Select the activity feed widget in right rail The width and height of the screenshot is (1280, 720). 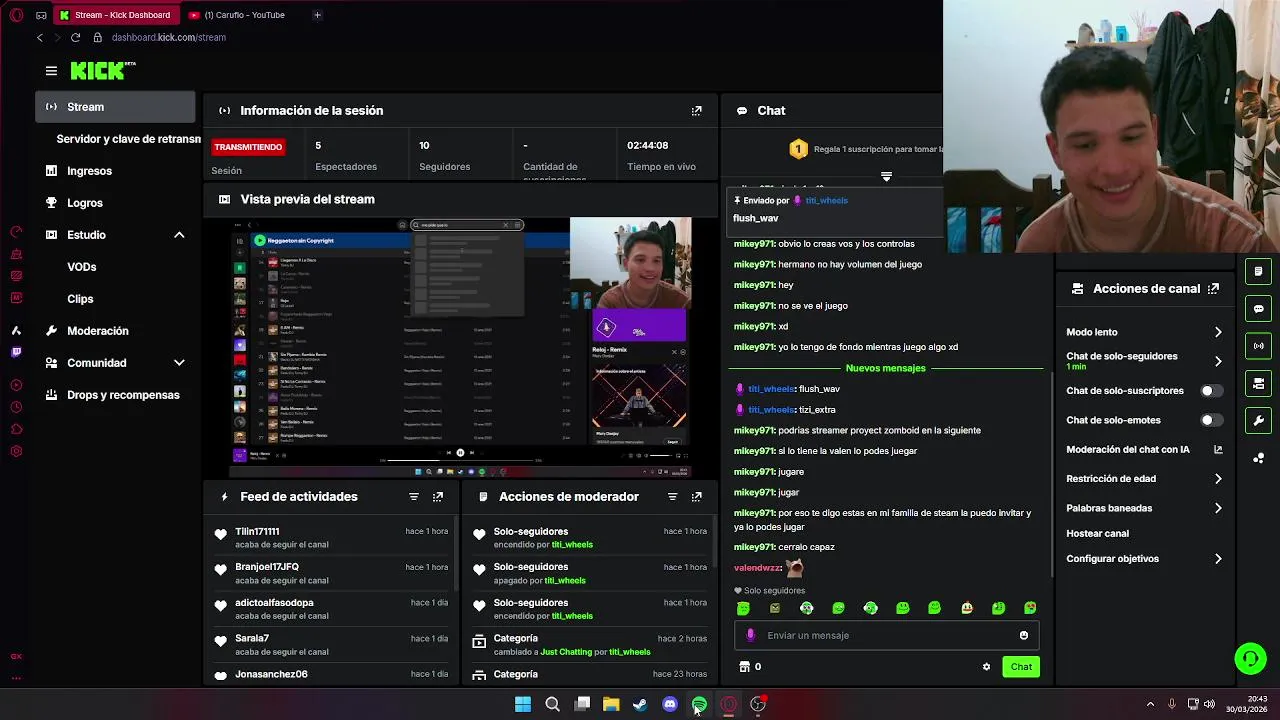coord(1259,271)
